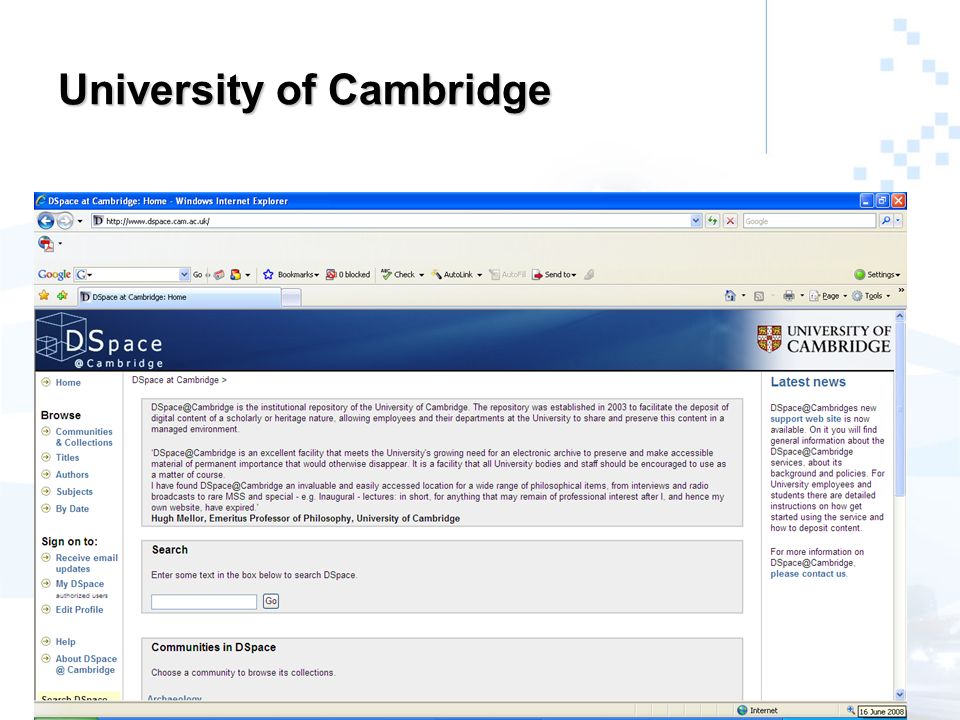Click the page scrollbar up arrow

(900, 316)
